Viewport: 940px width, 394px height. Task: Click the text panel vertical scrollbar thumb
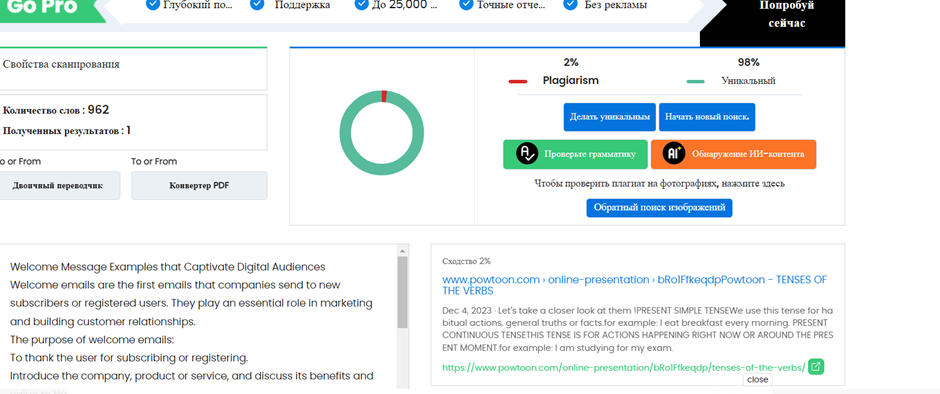(402, 293)
